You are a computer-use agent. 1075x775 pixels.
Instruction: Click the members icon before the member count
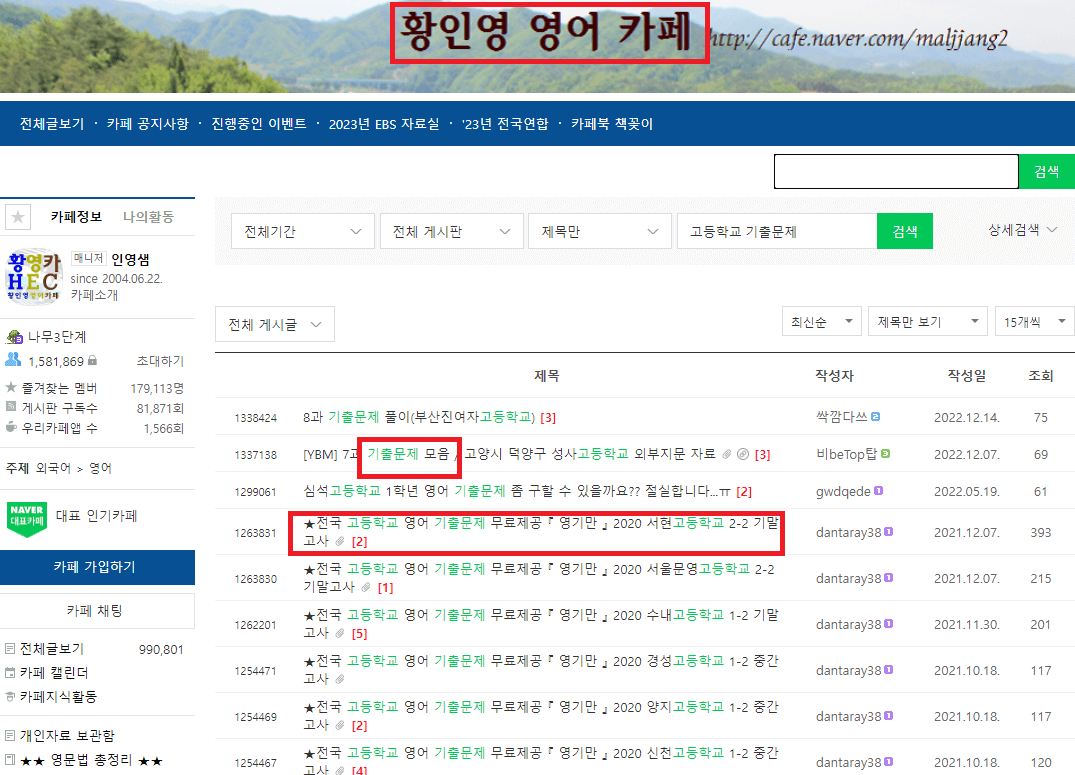(12, 361)
